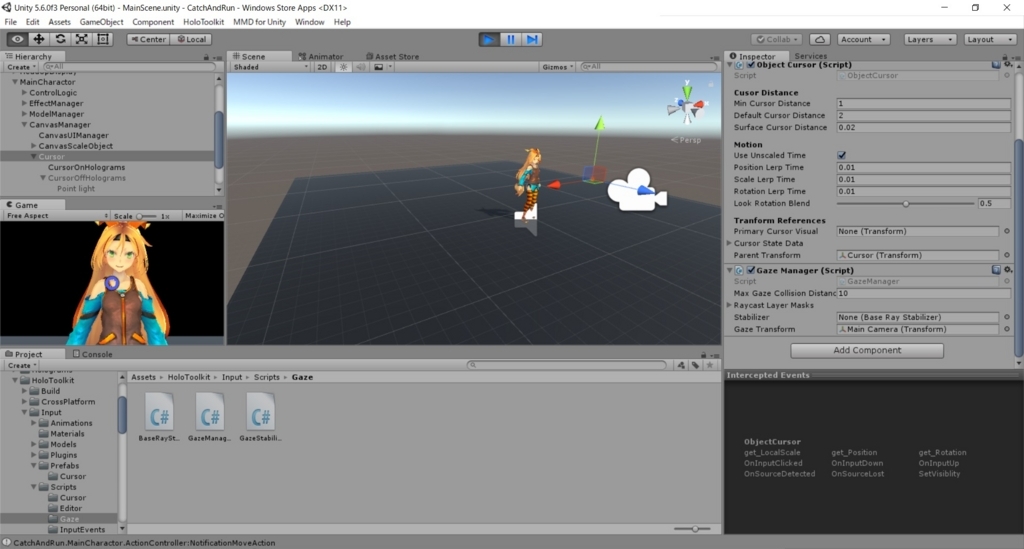Screen dimensions: 1024x549
Task: Open the Layout dropdown
Action: 990,39
